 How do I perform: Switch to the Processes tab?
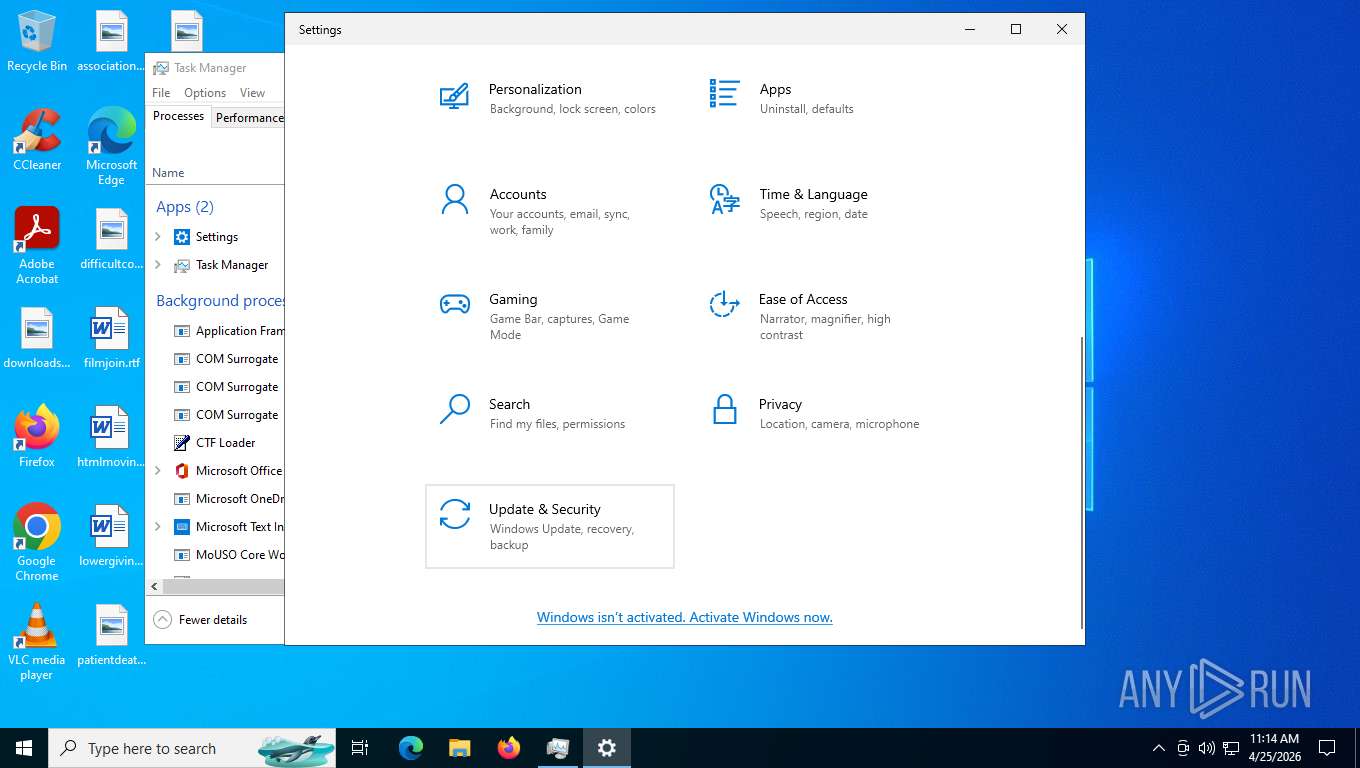[178, 116]
